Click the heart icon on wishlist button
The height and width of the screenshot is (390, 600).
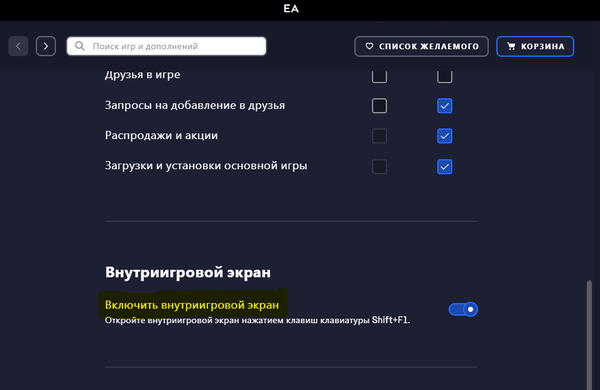pos(369,46)
